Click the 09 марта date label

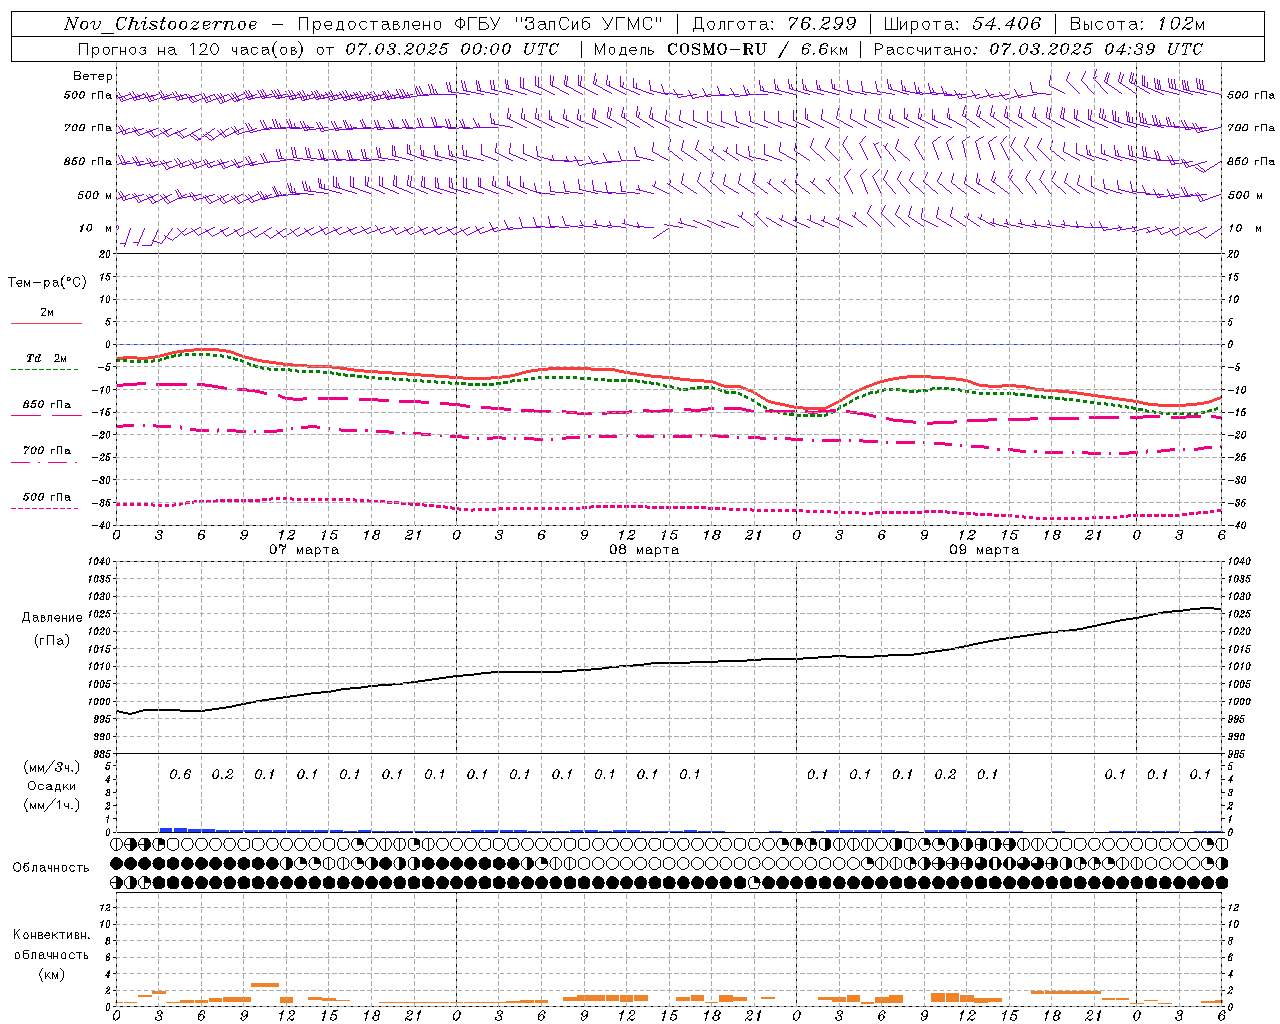click(x=984, y=550)
